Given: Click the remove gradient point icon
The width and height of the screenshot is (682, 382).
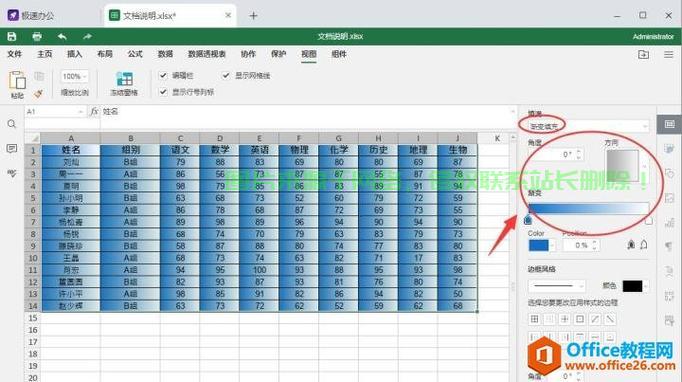Looking at the screenshot, I should [x=644, y=245].
